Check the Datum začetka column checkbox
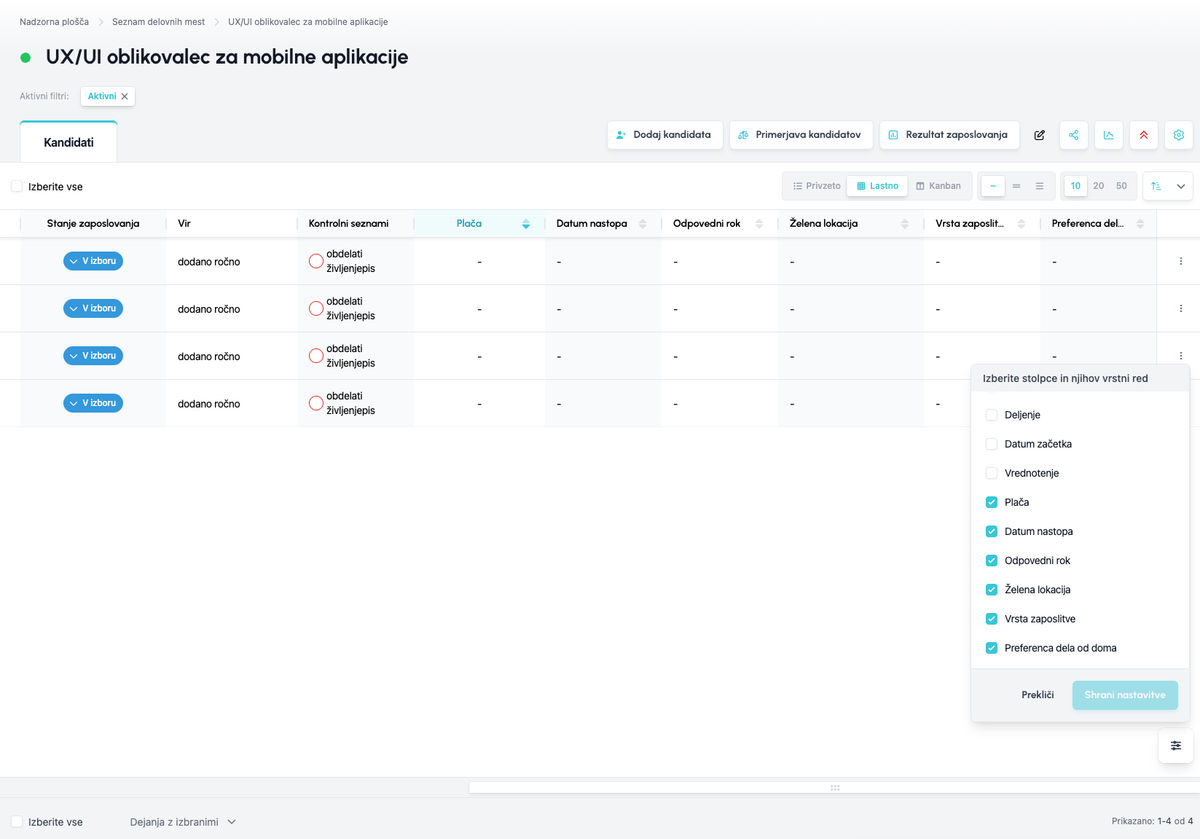Viewport: 1200px width, 839px height. tap(992, 444)
